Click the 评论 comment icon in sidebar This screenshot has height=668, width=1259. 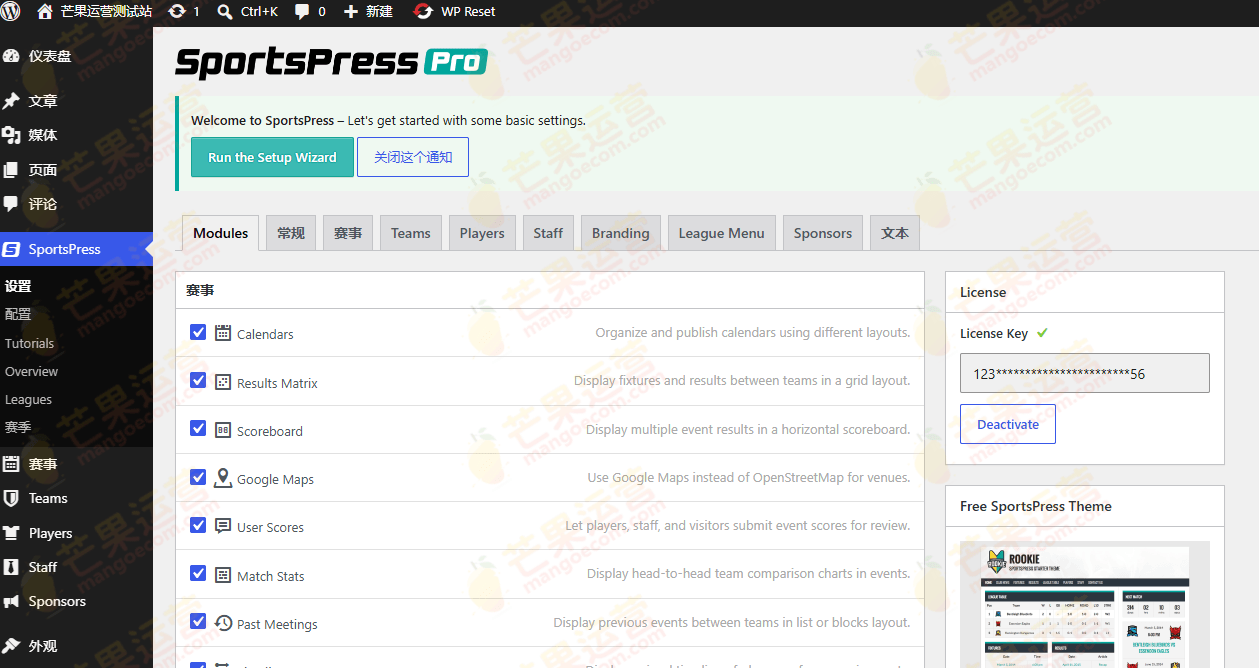(11, 204)
